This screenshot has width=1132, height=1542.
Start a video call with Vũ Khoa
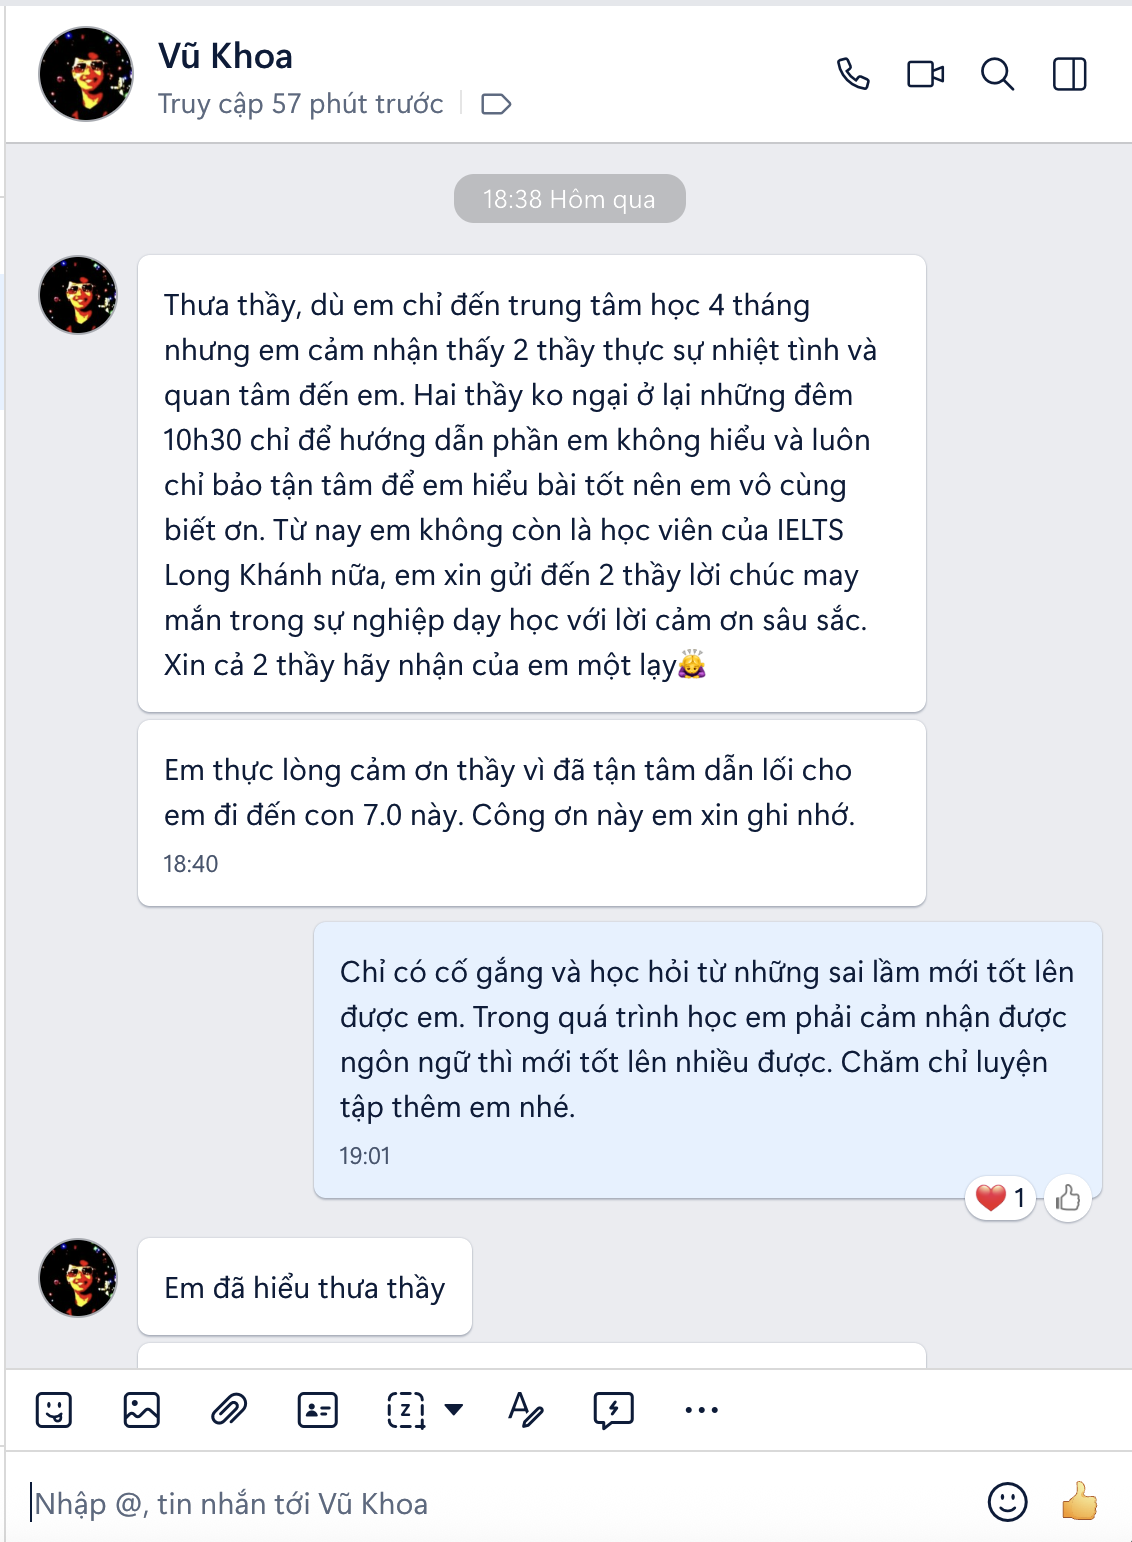pyautogui.click(x=925, y=74)
